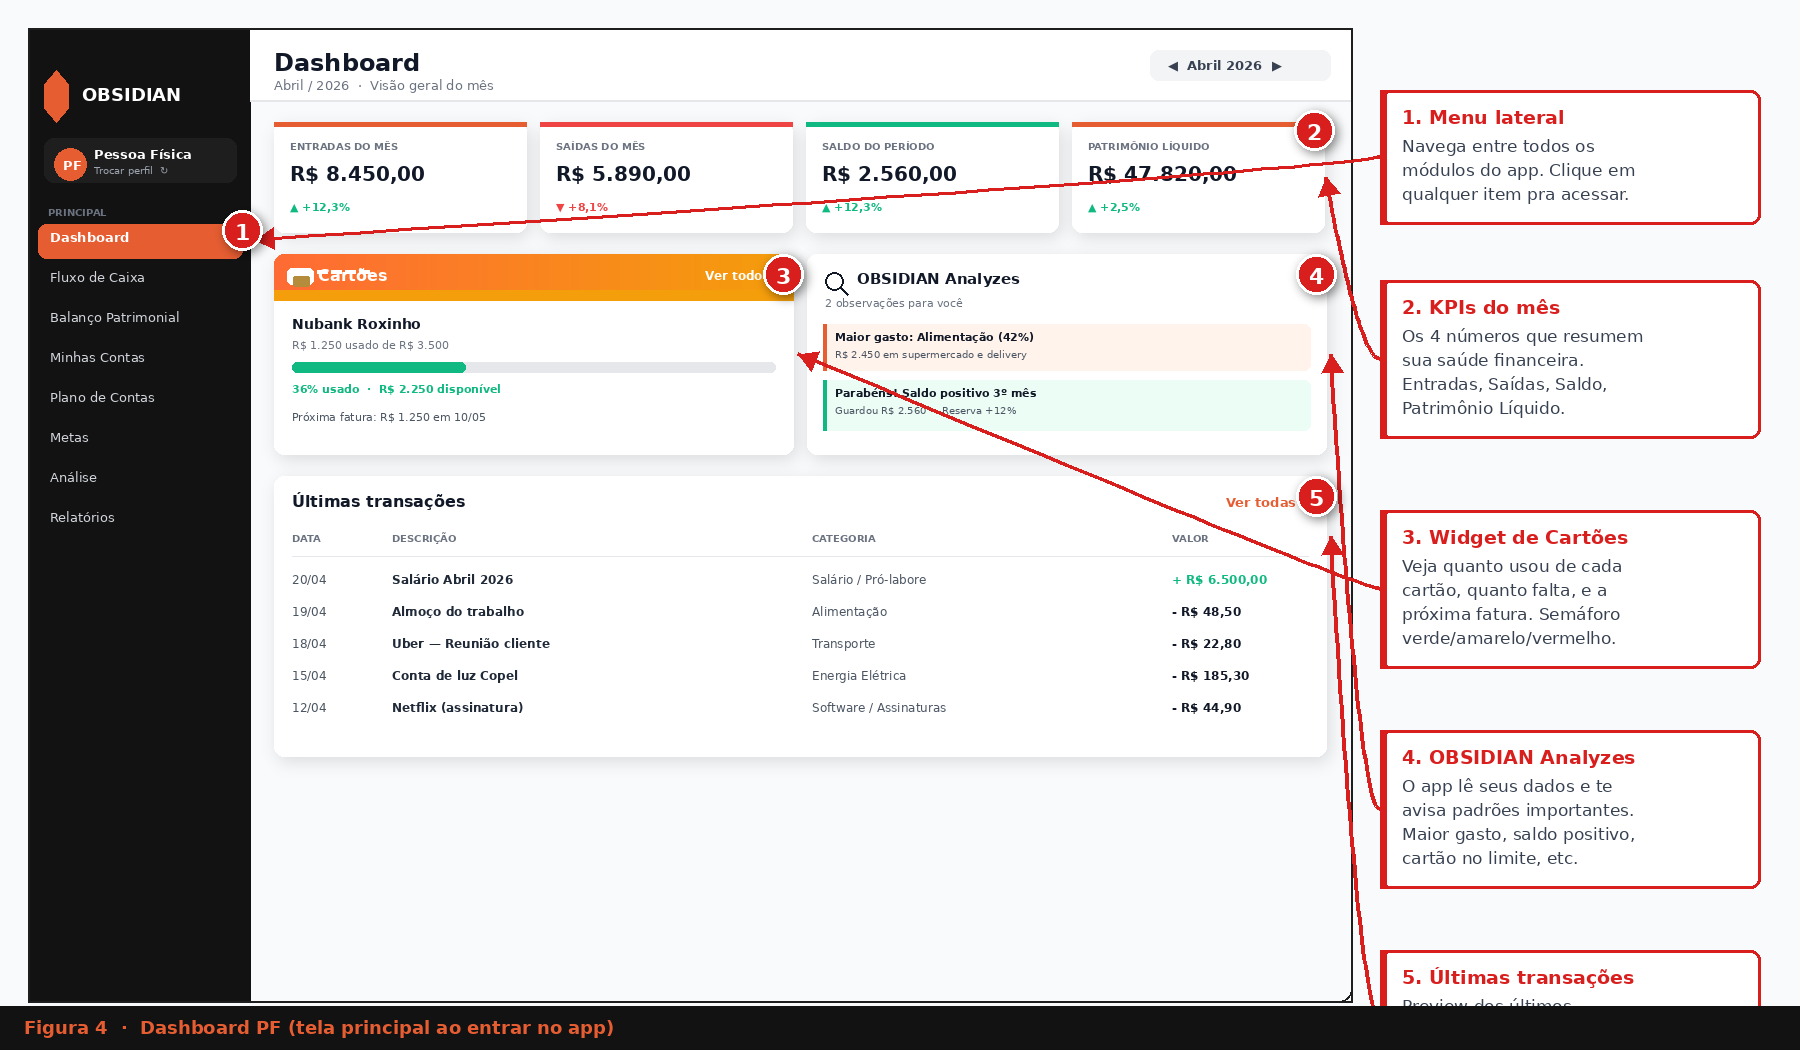1800x1050 pixels.
Task: Go to next month with right arrow
Action: (1277, 66)
